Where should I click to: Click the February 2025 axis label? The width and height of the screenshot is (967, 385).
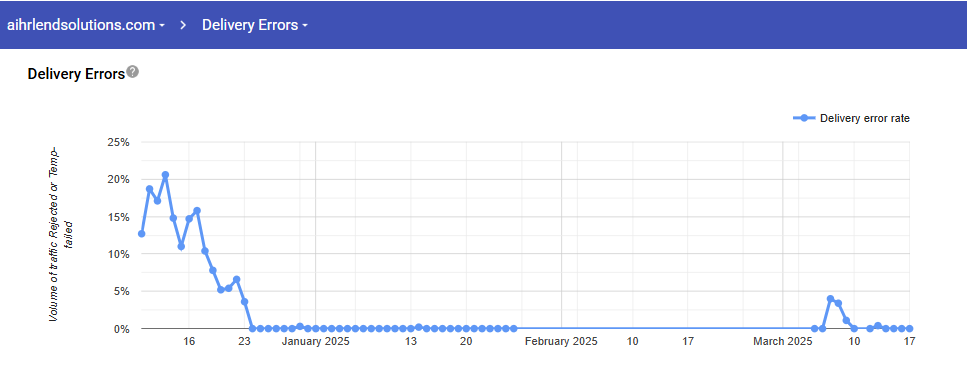pos(561,341)
